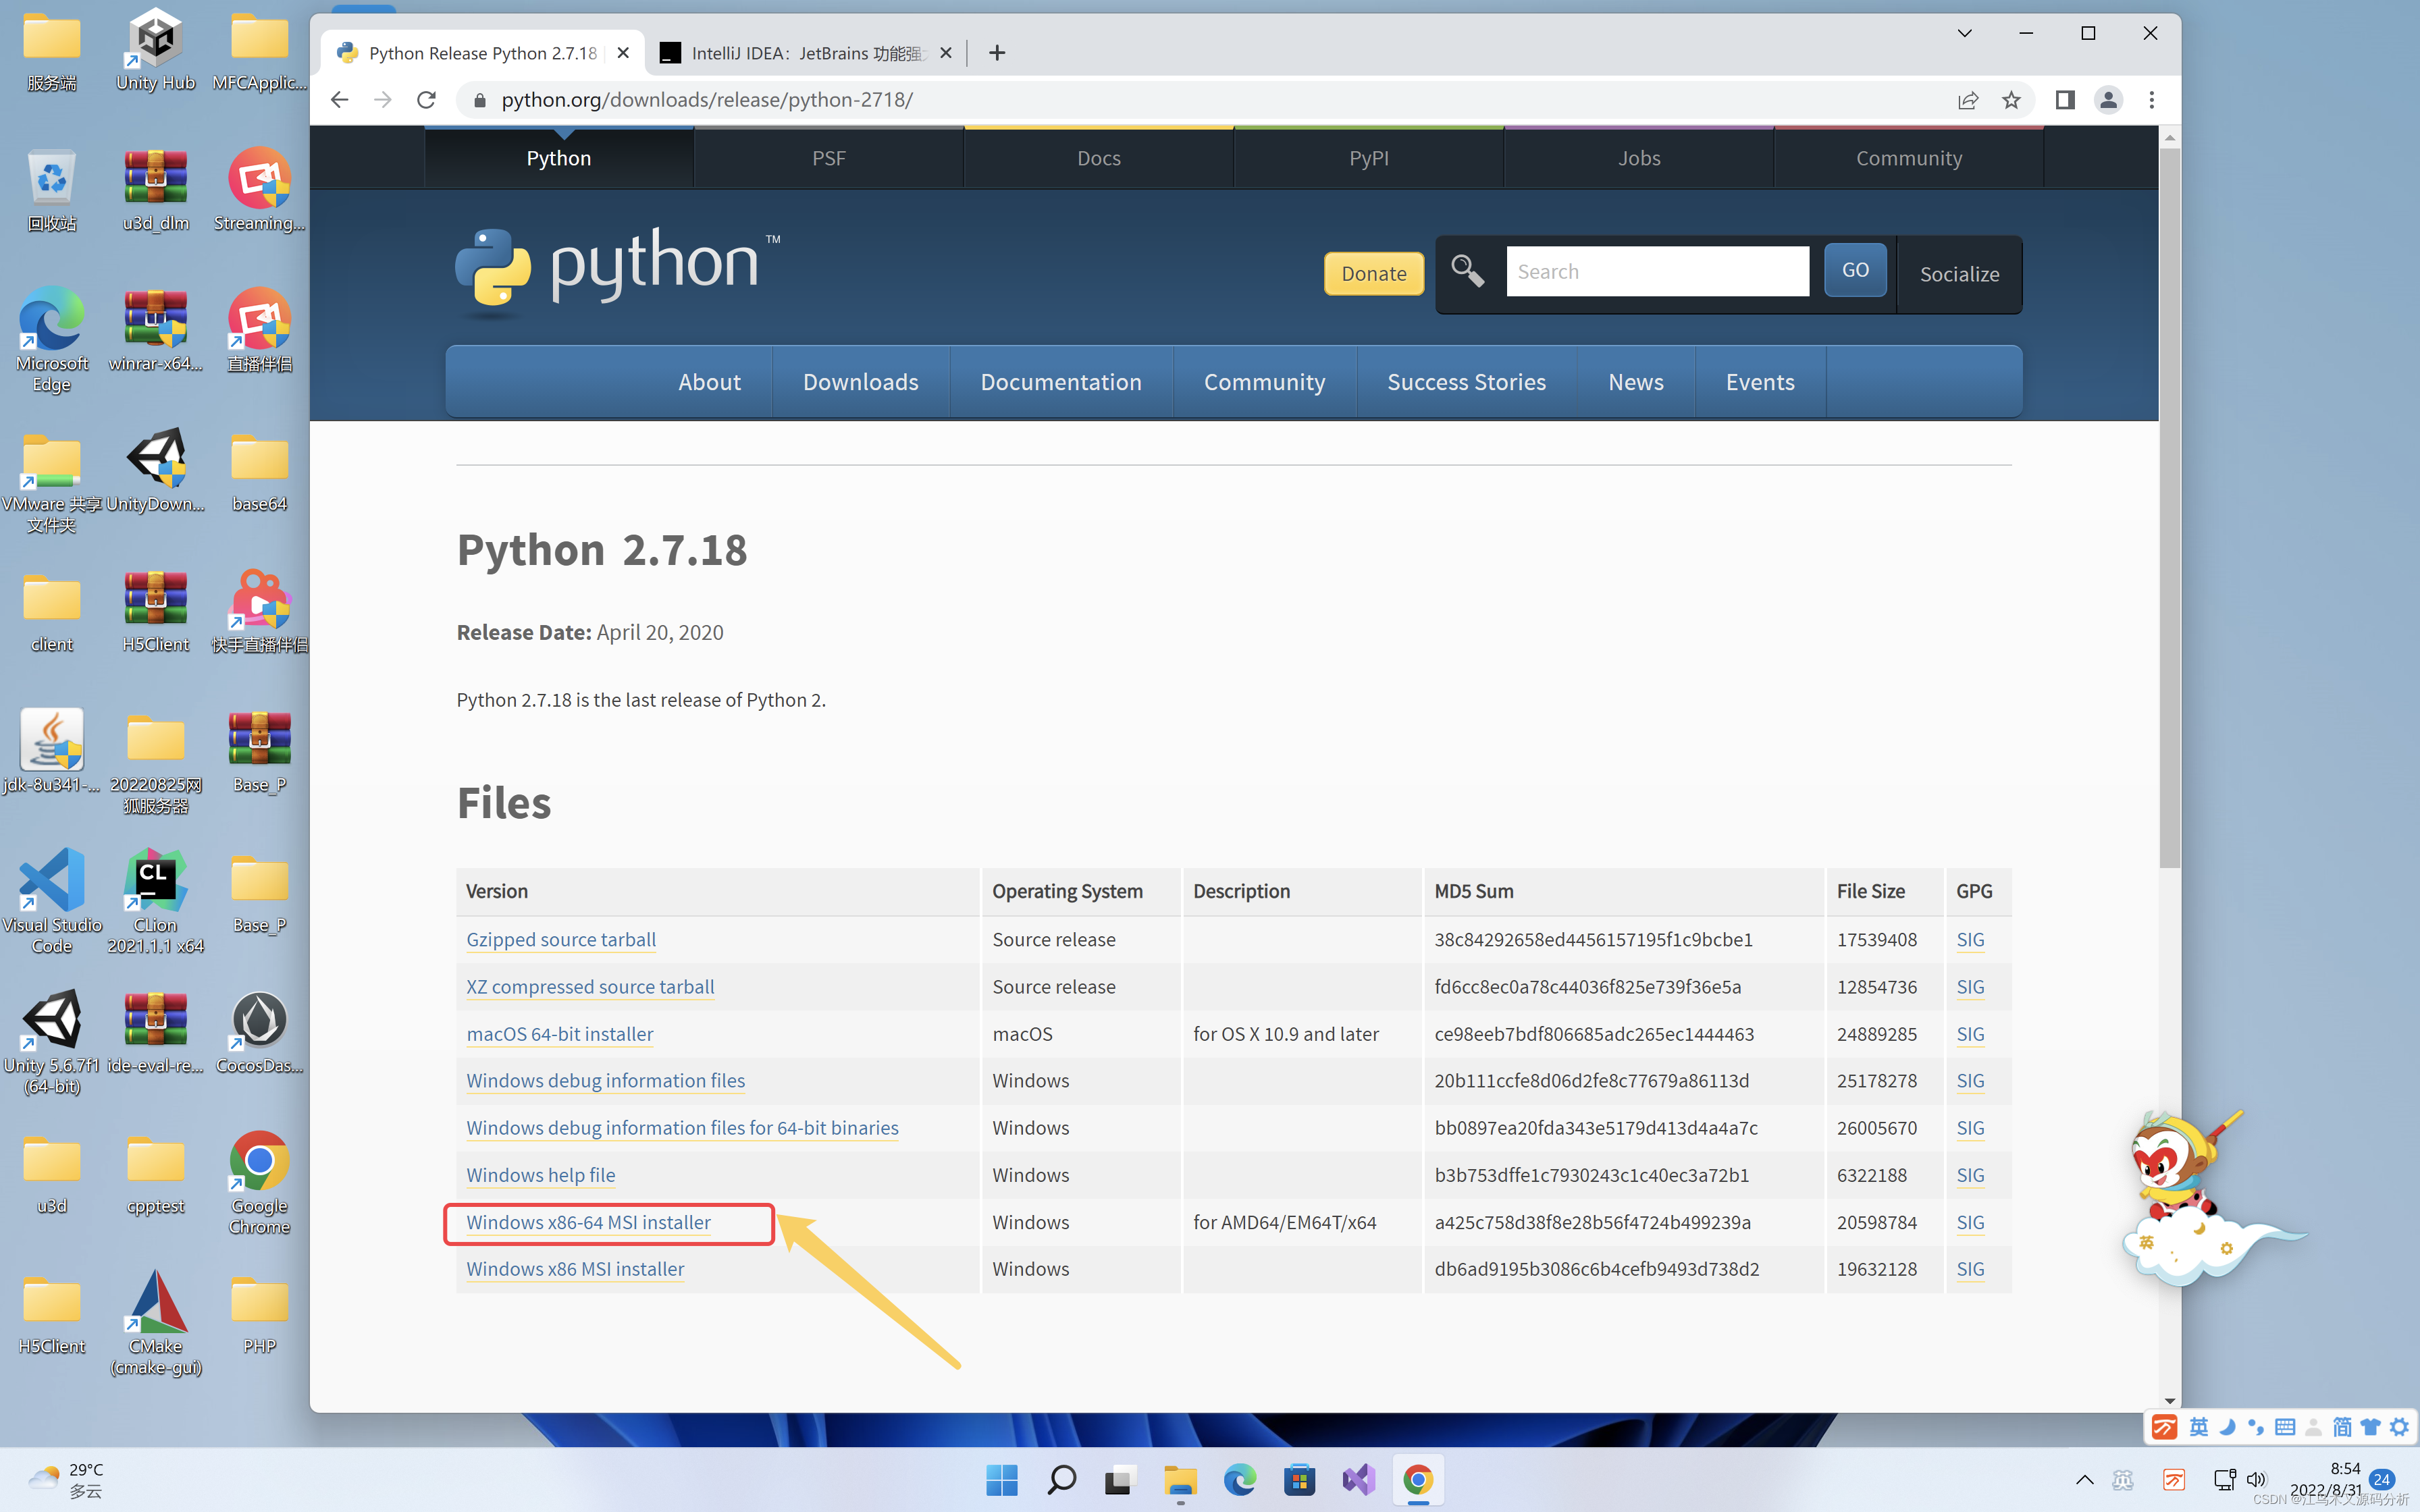
Task: Open the Windows Start button
Action: tap(1001, 1480)
